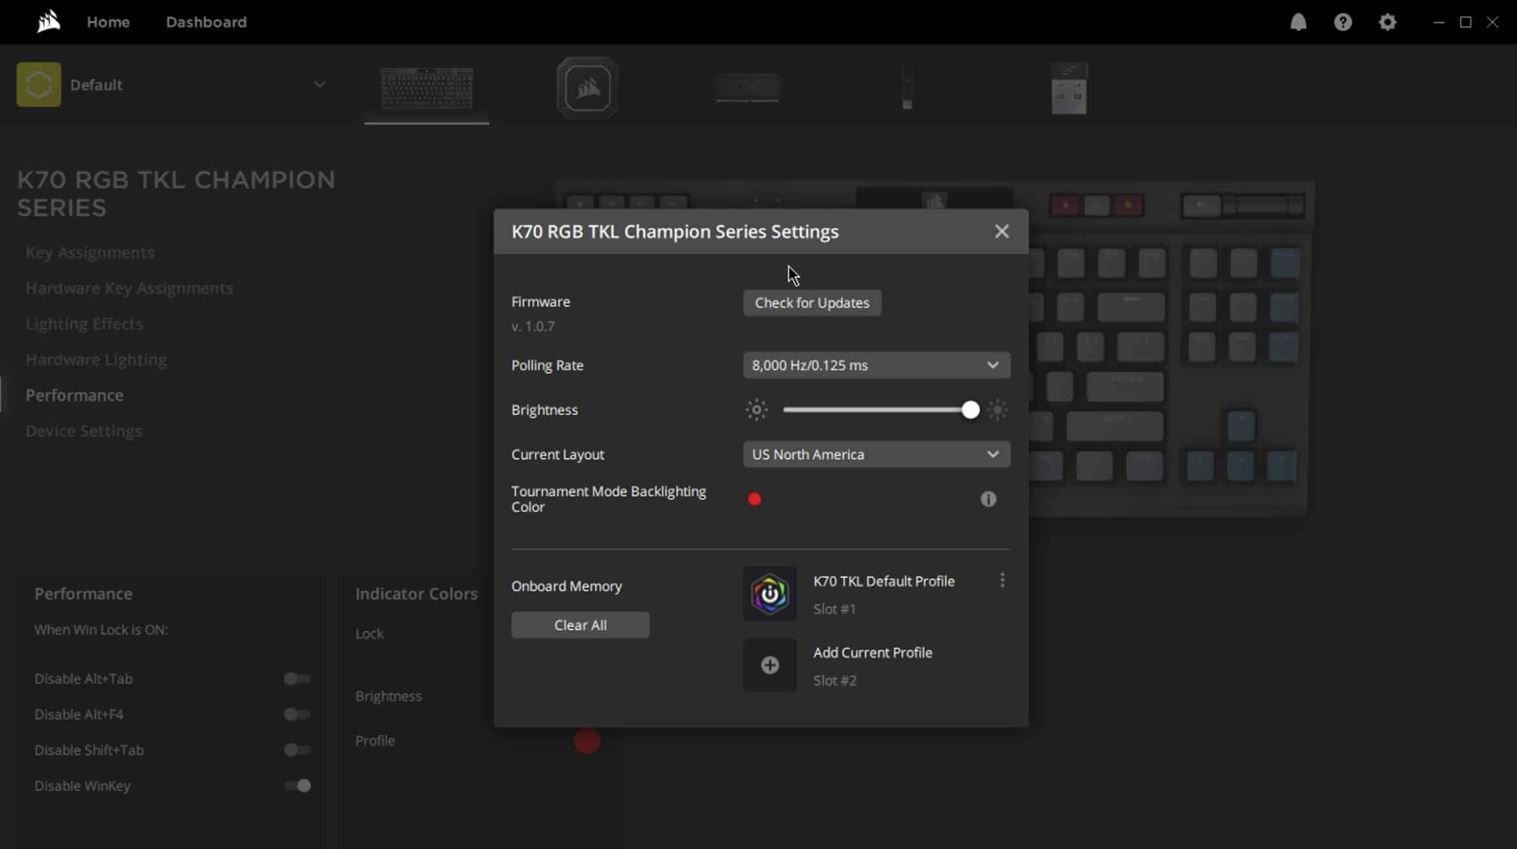Click the Add Current Profile plus icon
1517x849 pixels.
coord(770,665)
